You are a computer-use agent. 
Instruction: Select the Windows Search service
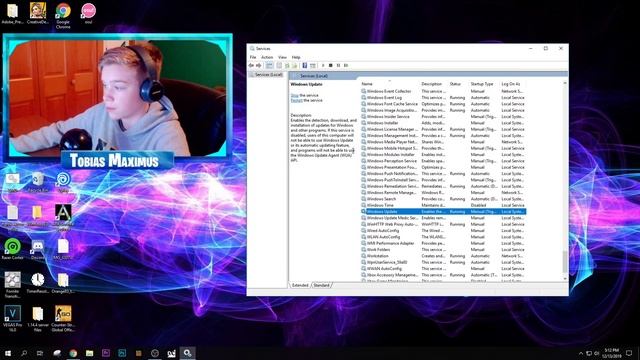pyautogui.click(x=443, y=199)
